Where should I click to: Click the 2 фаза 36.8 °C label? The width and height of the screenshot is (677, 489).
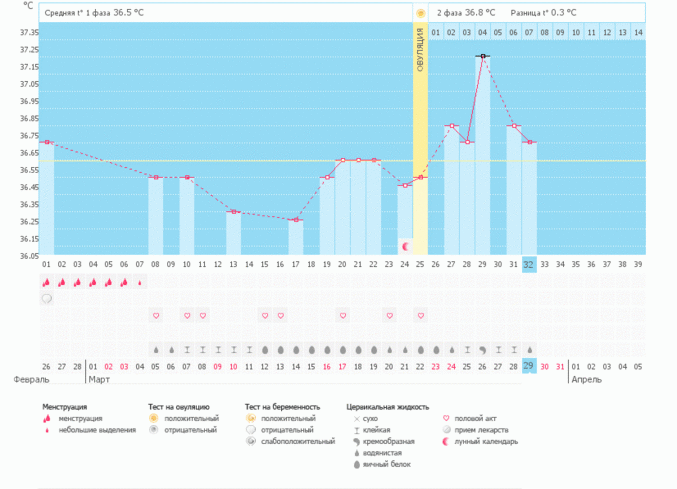[x=466, y=13]
